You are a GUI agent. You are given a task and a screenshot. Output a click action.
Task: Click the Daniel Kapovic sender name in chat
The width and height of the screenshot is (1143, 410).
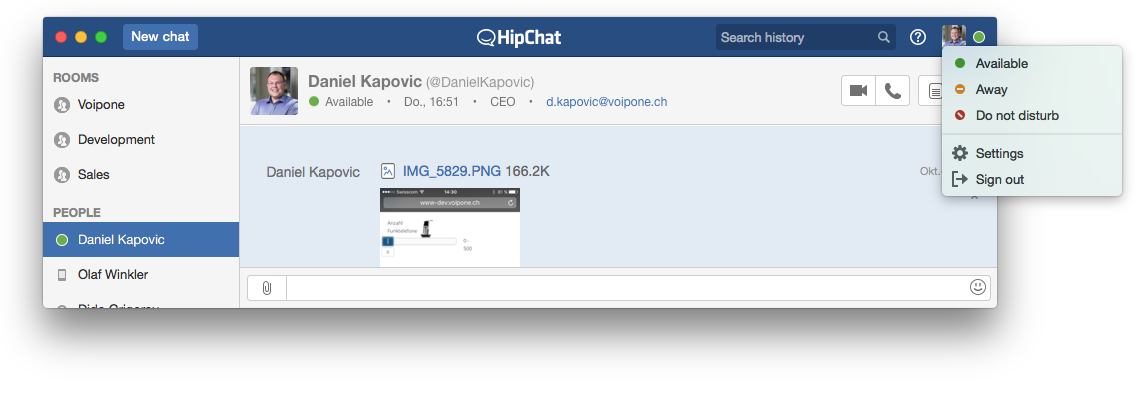[x=313, y=172]
